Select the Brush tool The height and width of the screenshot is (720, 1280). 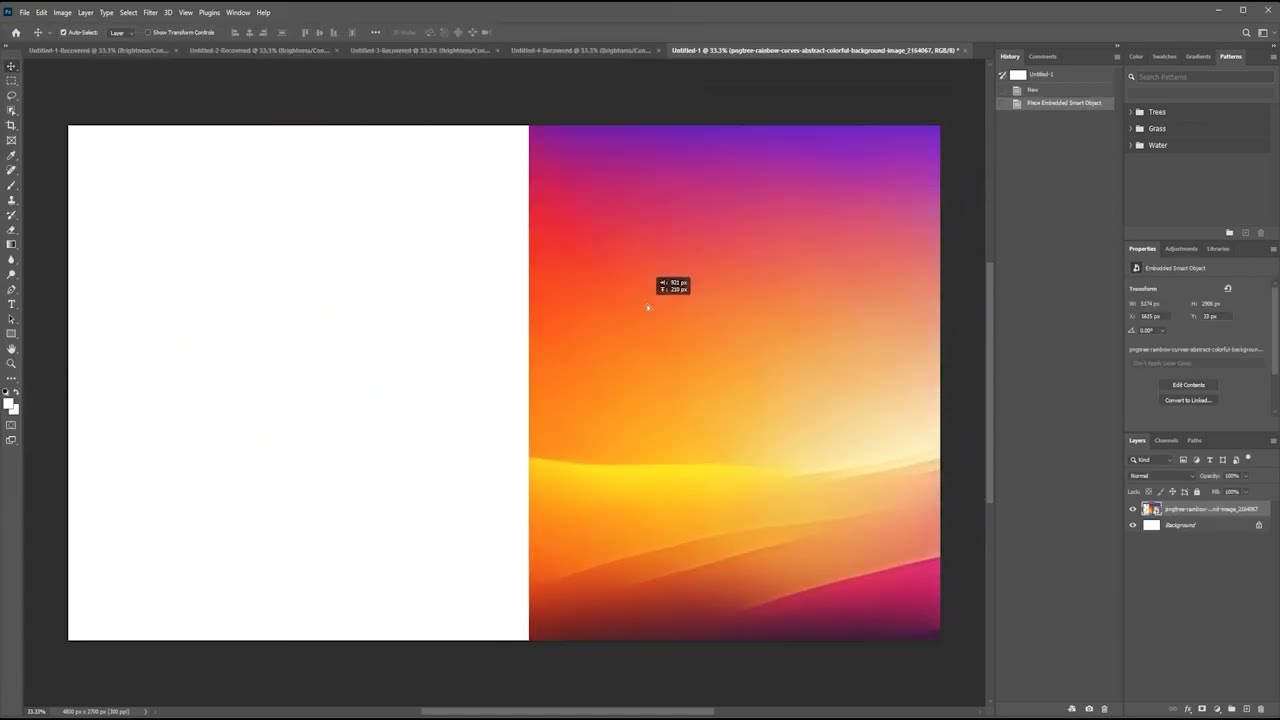point(11,185)
